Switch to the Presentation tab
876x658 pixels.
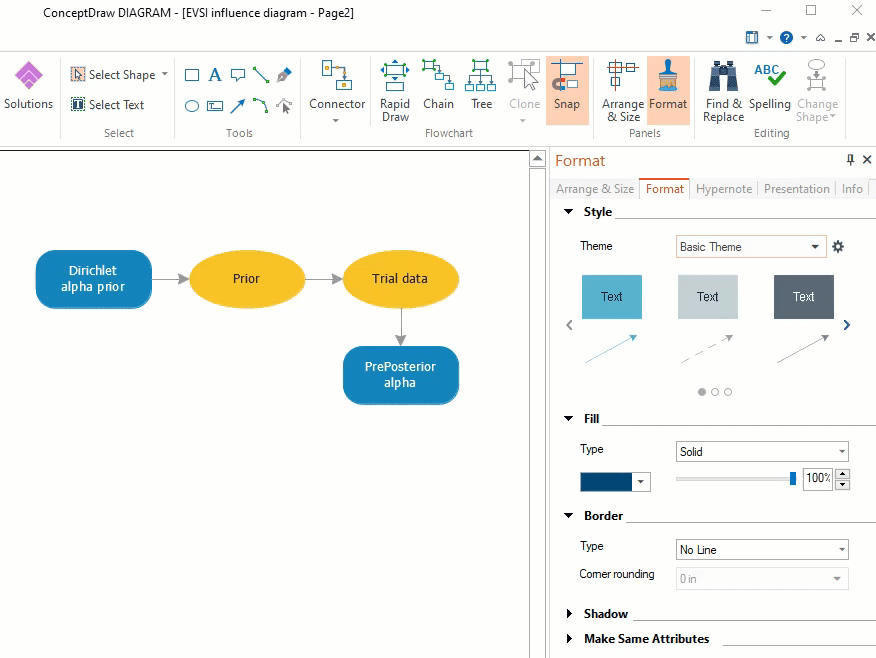796,189
